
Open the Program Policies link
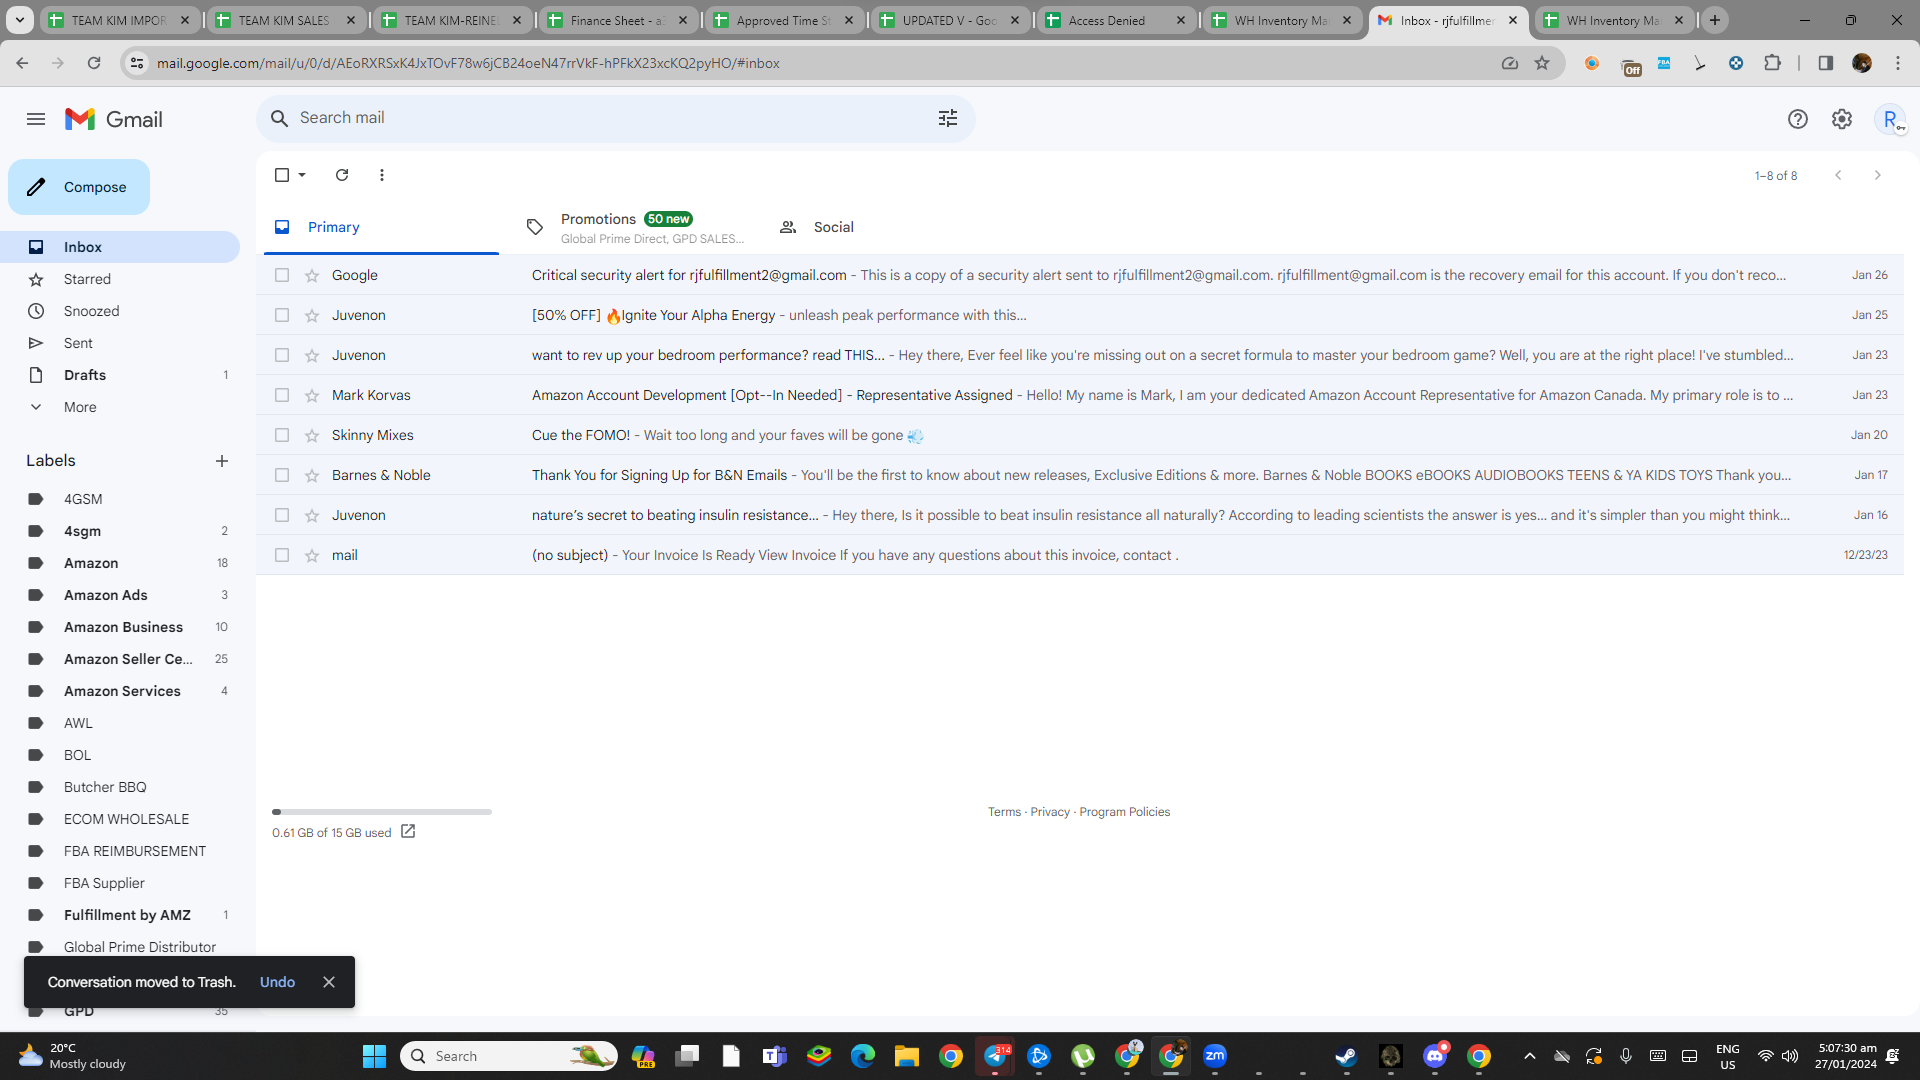1124,812
